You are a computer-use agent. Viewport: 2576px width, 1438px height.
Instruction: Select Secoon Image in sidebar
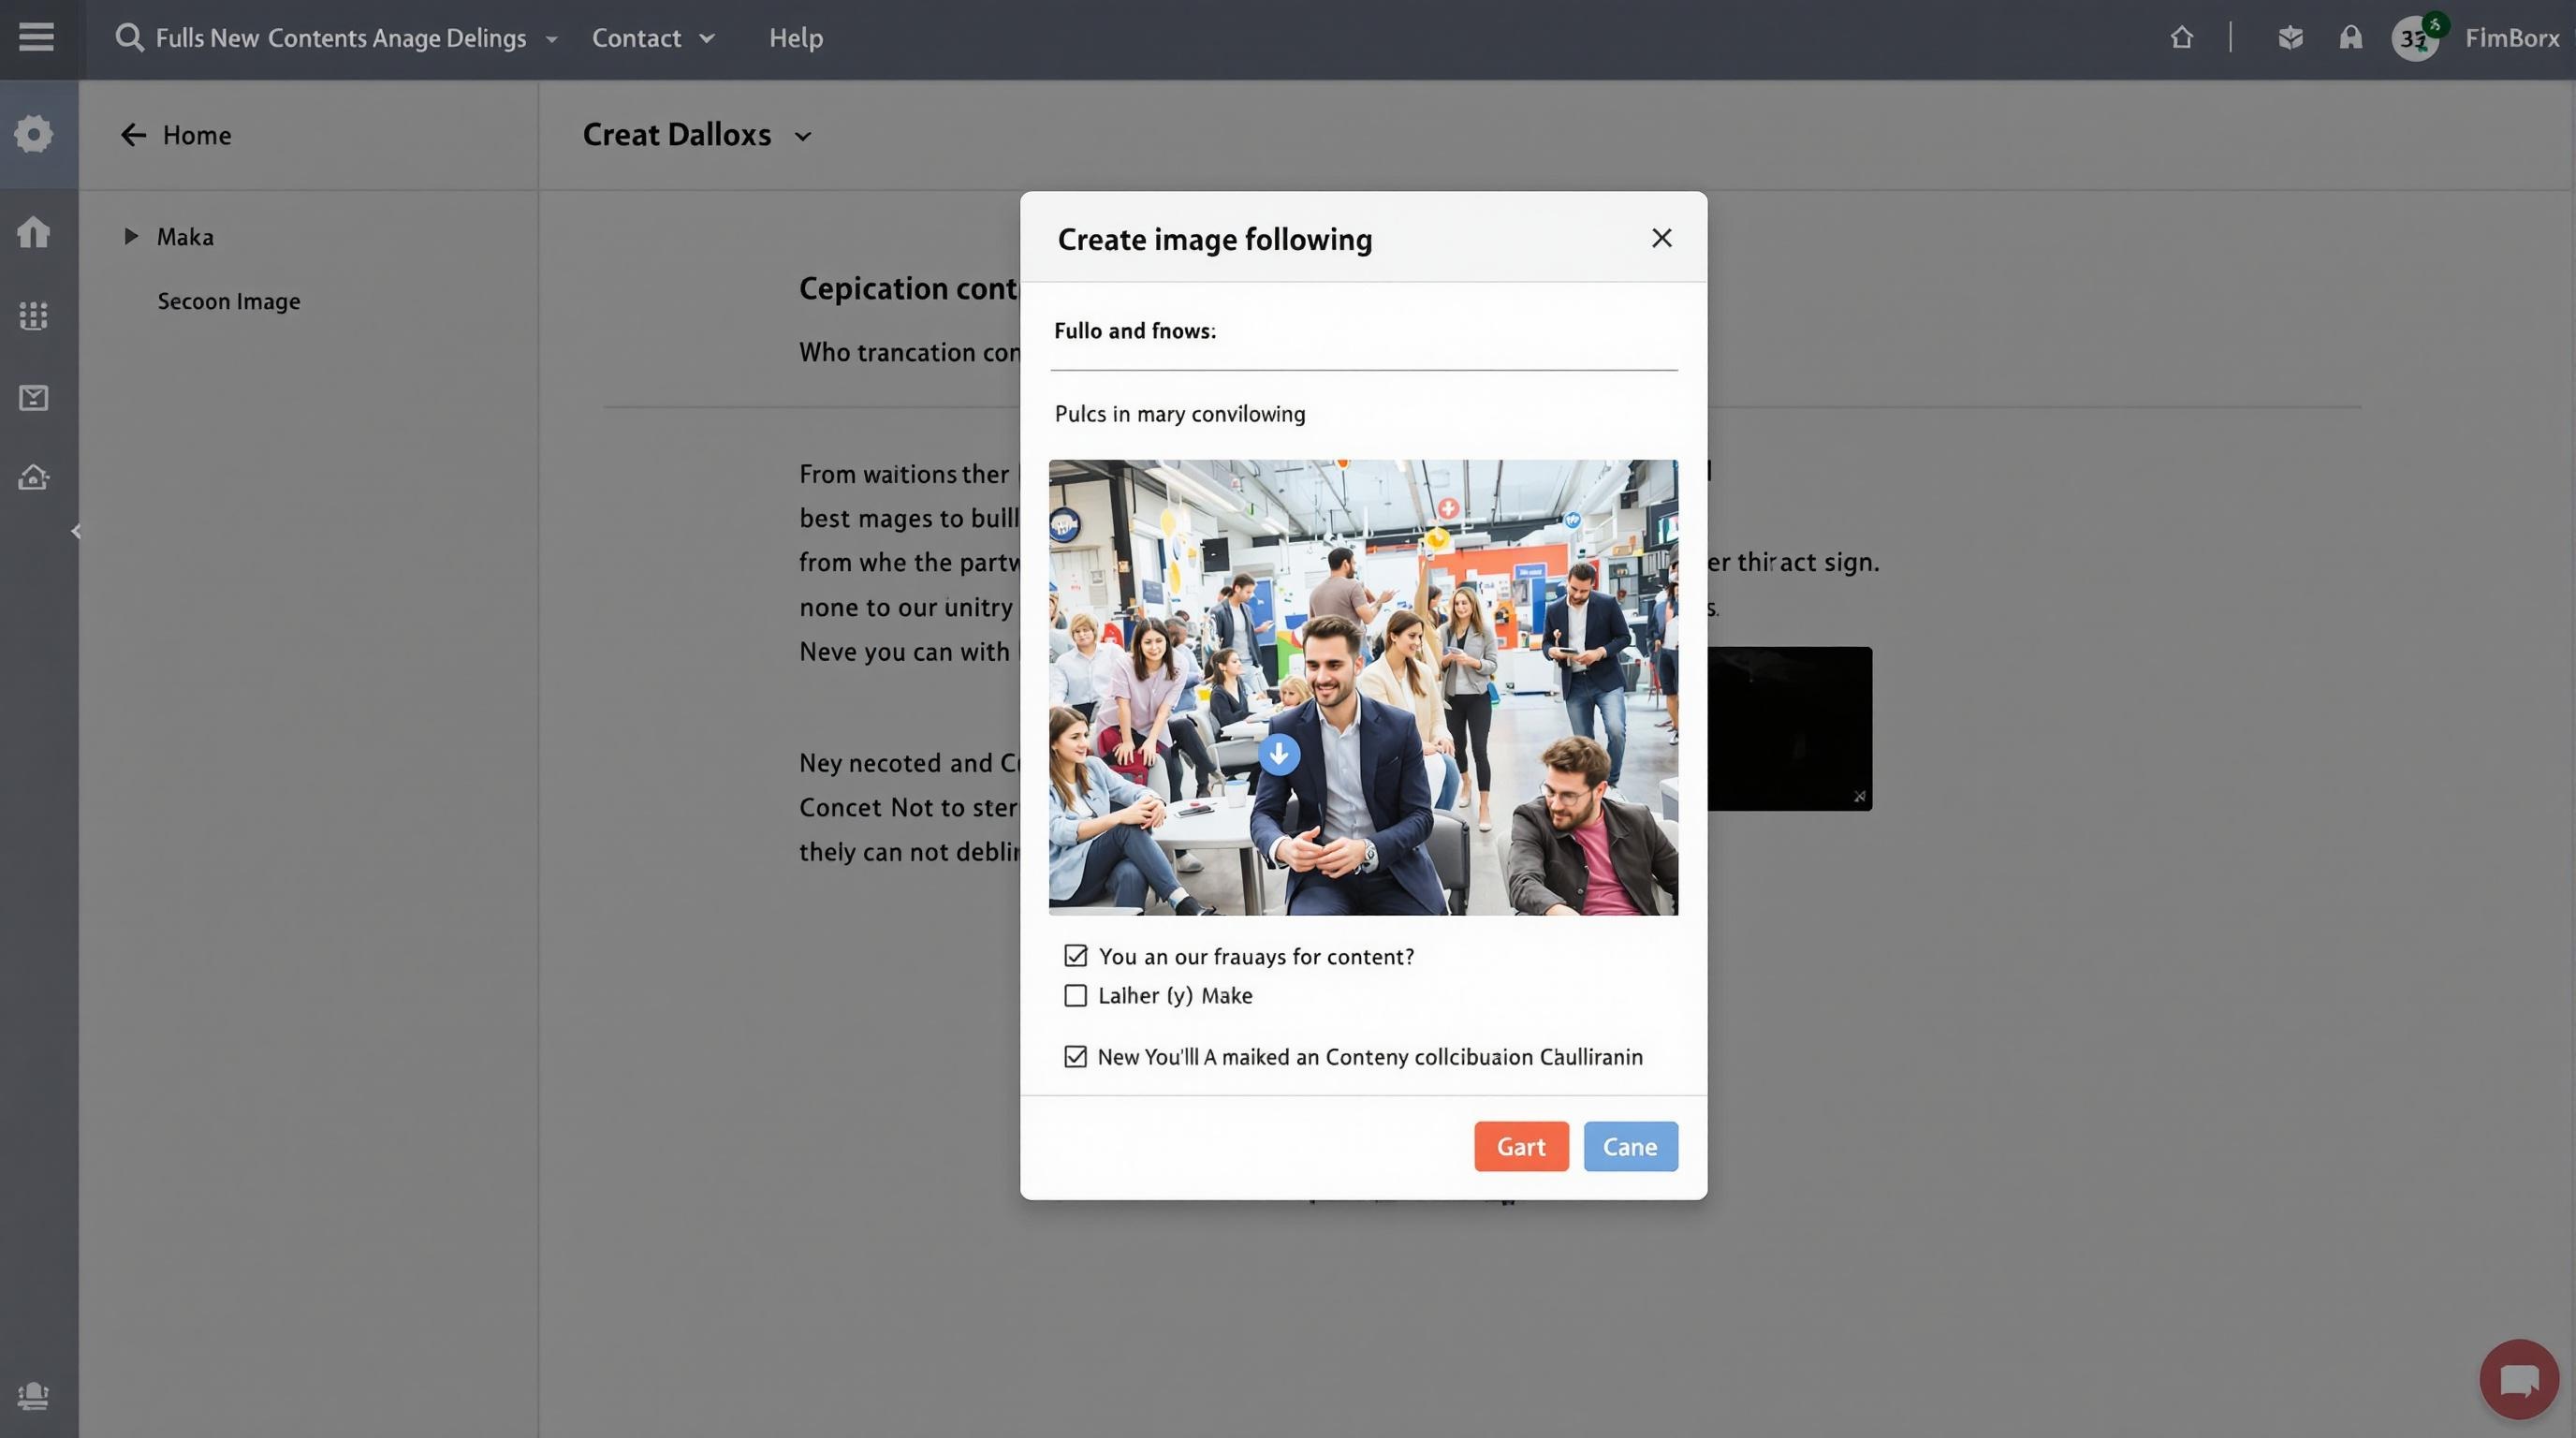click(228, 301)
